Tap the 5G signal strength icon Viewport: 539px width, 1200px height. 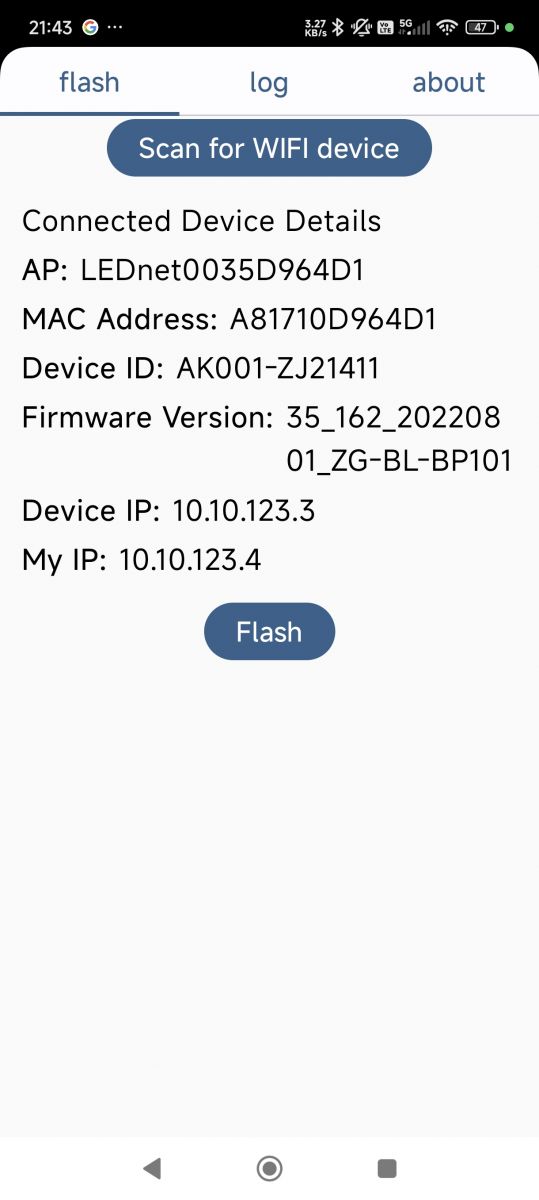point(415,27)
